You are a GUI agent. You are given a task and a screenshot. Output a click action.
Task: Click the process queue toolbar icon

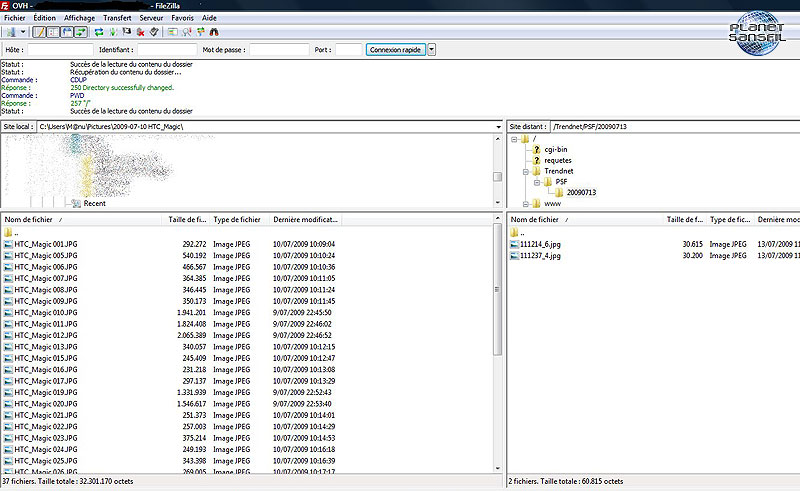[113, 32]
